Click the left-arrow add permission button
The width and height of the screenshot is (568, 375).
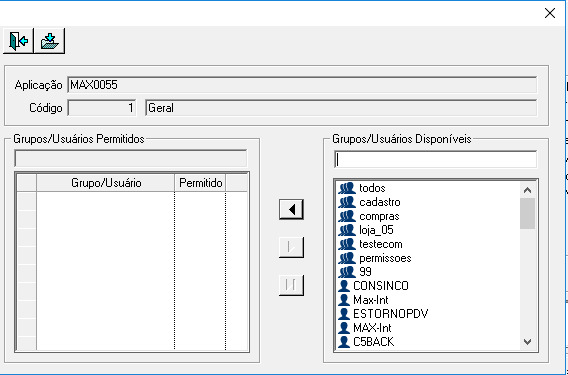(291, 209)
